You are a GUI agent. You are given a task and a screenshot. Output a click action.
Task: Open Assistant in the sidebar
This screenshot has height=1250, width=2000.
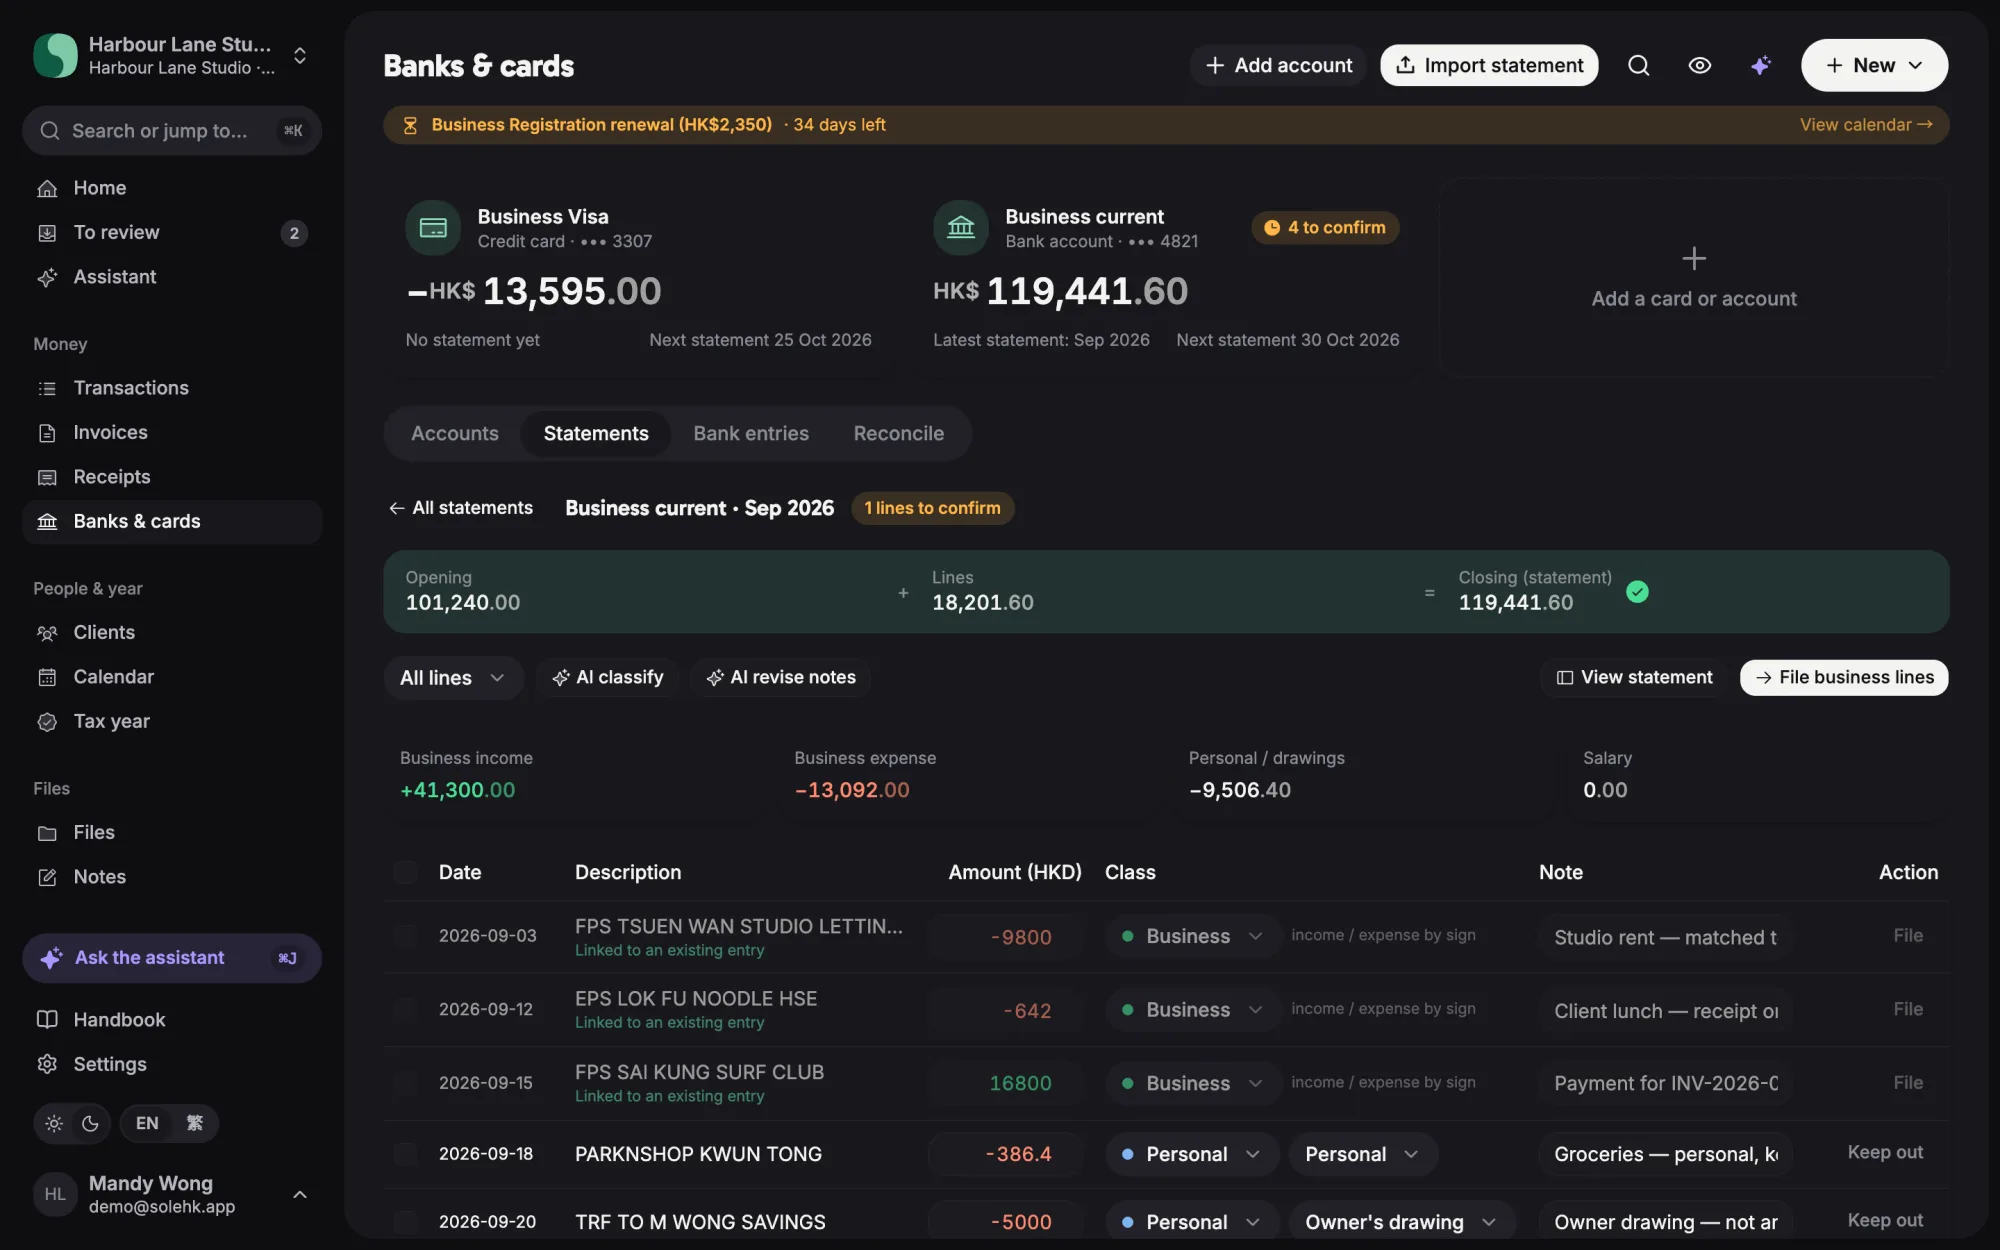(172, 277)
